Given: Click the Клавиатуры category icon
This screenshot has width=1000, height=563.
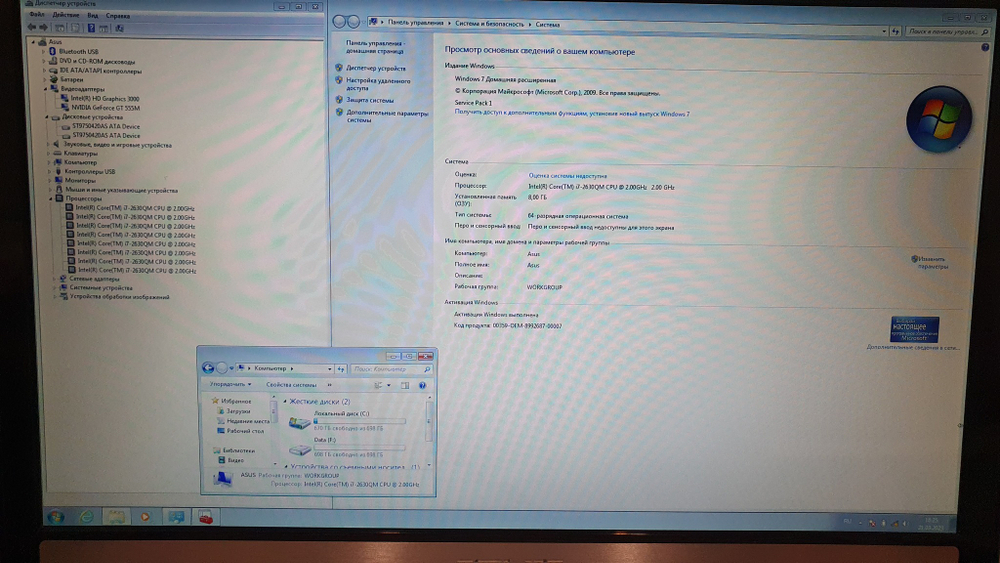Looking at the screenshot, I should [57, 153].
